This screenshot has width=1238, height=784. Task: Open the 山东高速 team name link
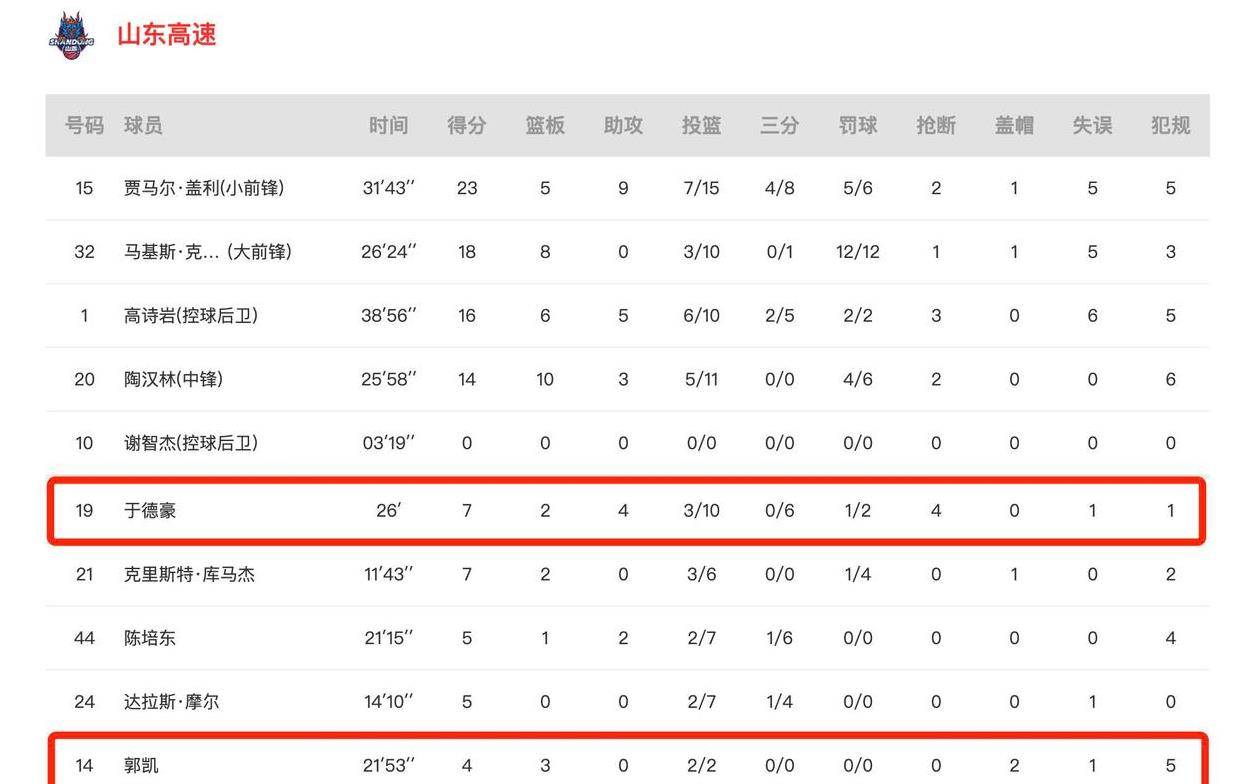[x=167, y=35]
